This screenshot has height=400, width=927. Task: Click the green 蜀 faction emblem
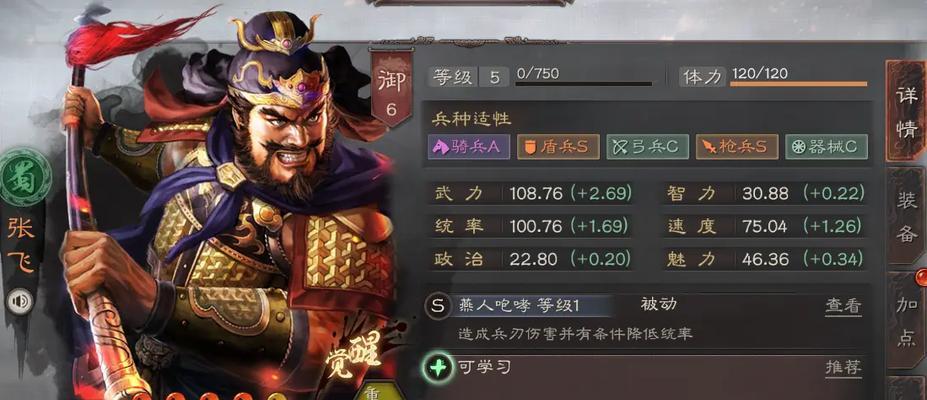(x=25, y=177)
